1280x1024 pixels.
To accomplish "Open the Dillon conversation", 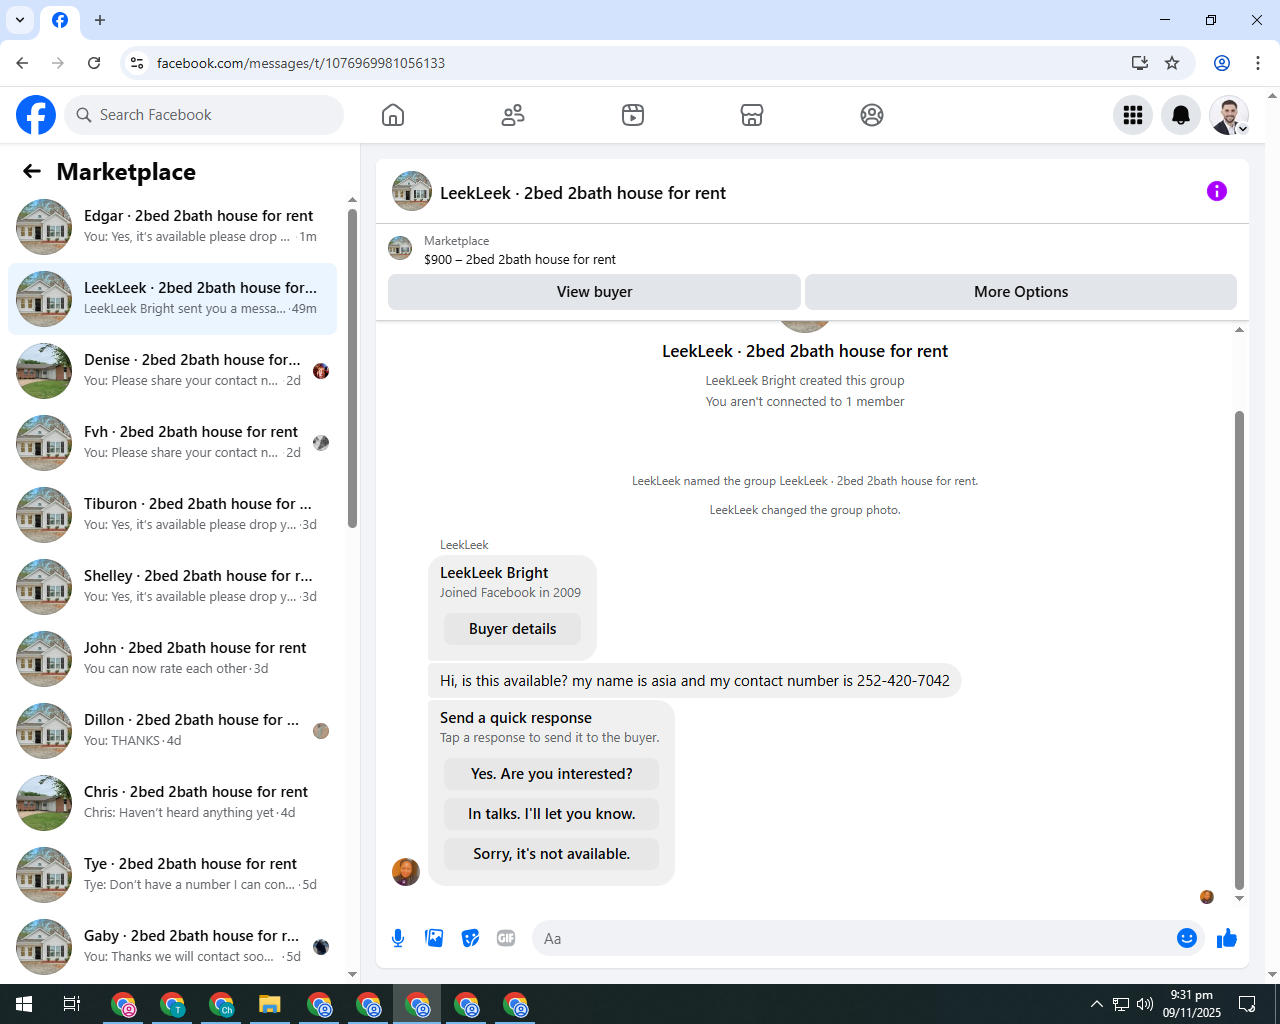I will (172, 731).
